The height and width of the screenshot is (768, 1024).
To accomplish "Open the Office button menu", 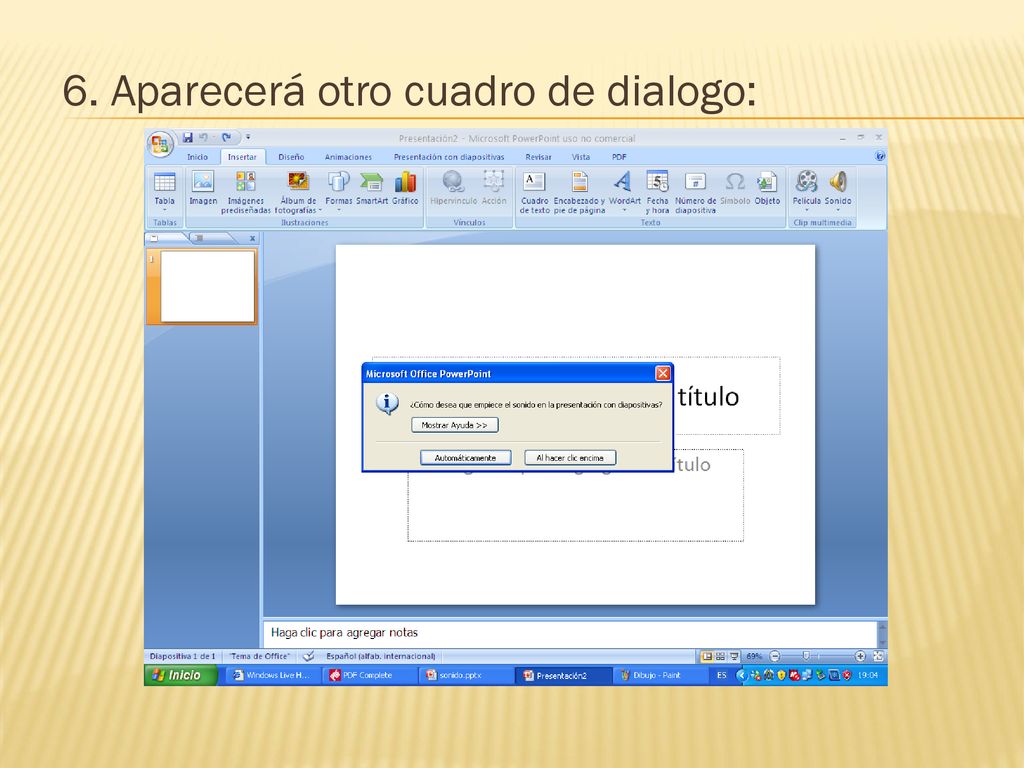I will pos(160,144).
